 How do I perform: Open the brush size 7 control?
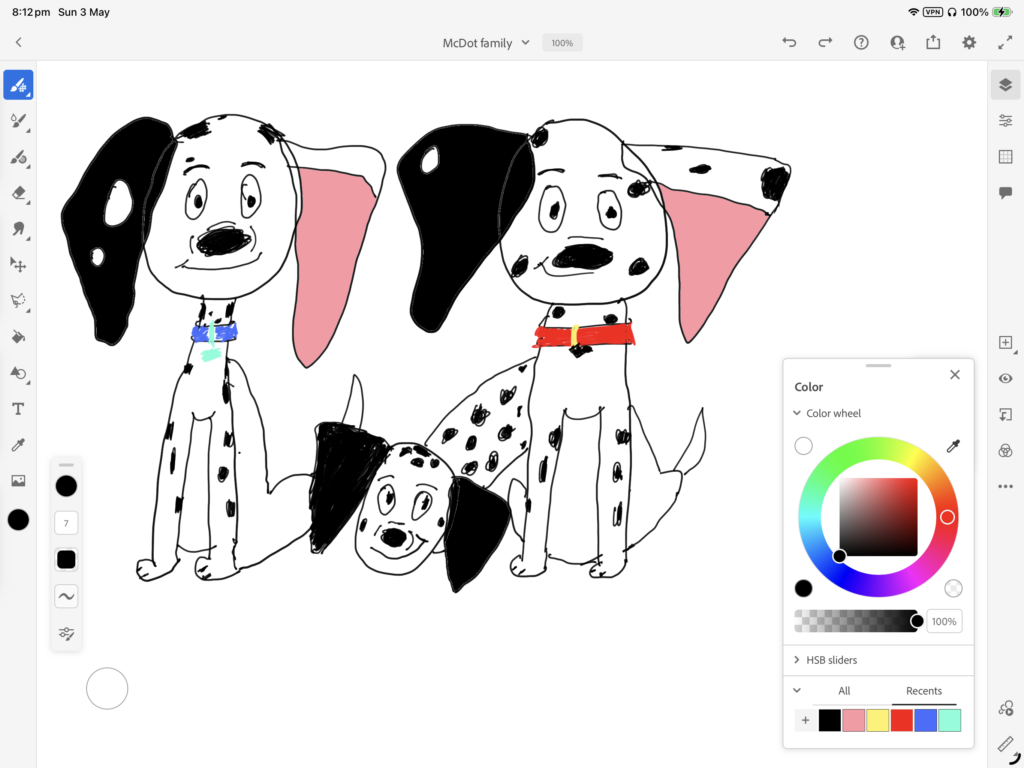pyautogui.click(x=66, y=523)
